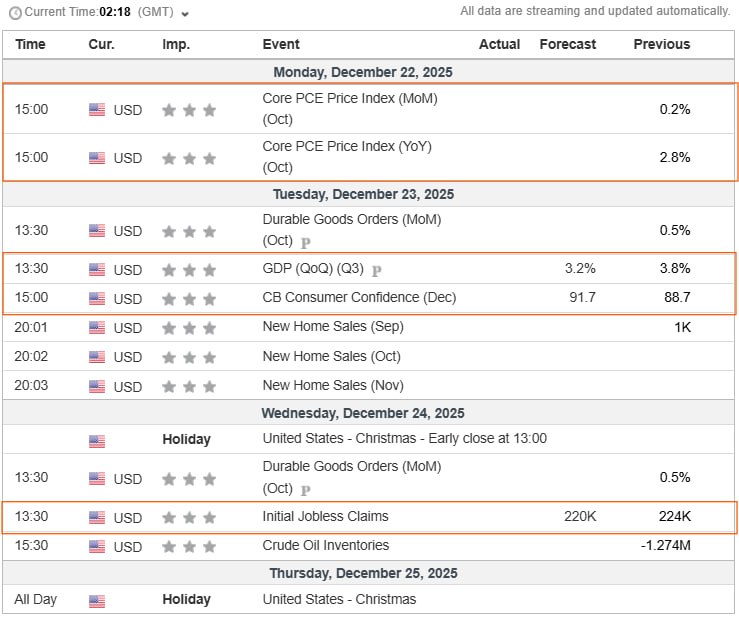Open the GMT timezone dropdown arrow

click(x=185, y=13)
